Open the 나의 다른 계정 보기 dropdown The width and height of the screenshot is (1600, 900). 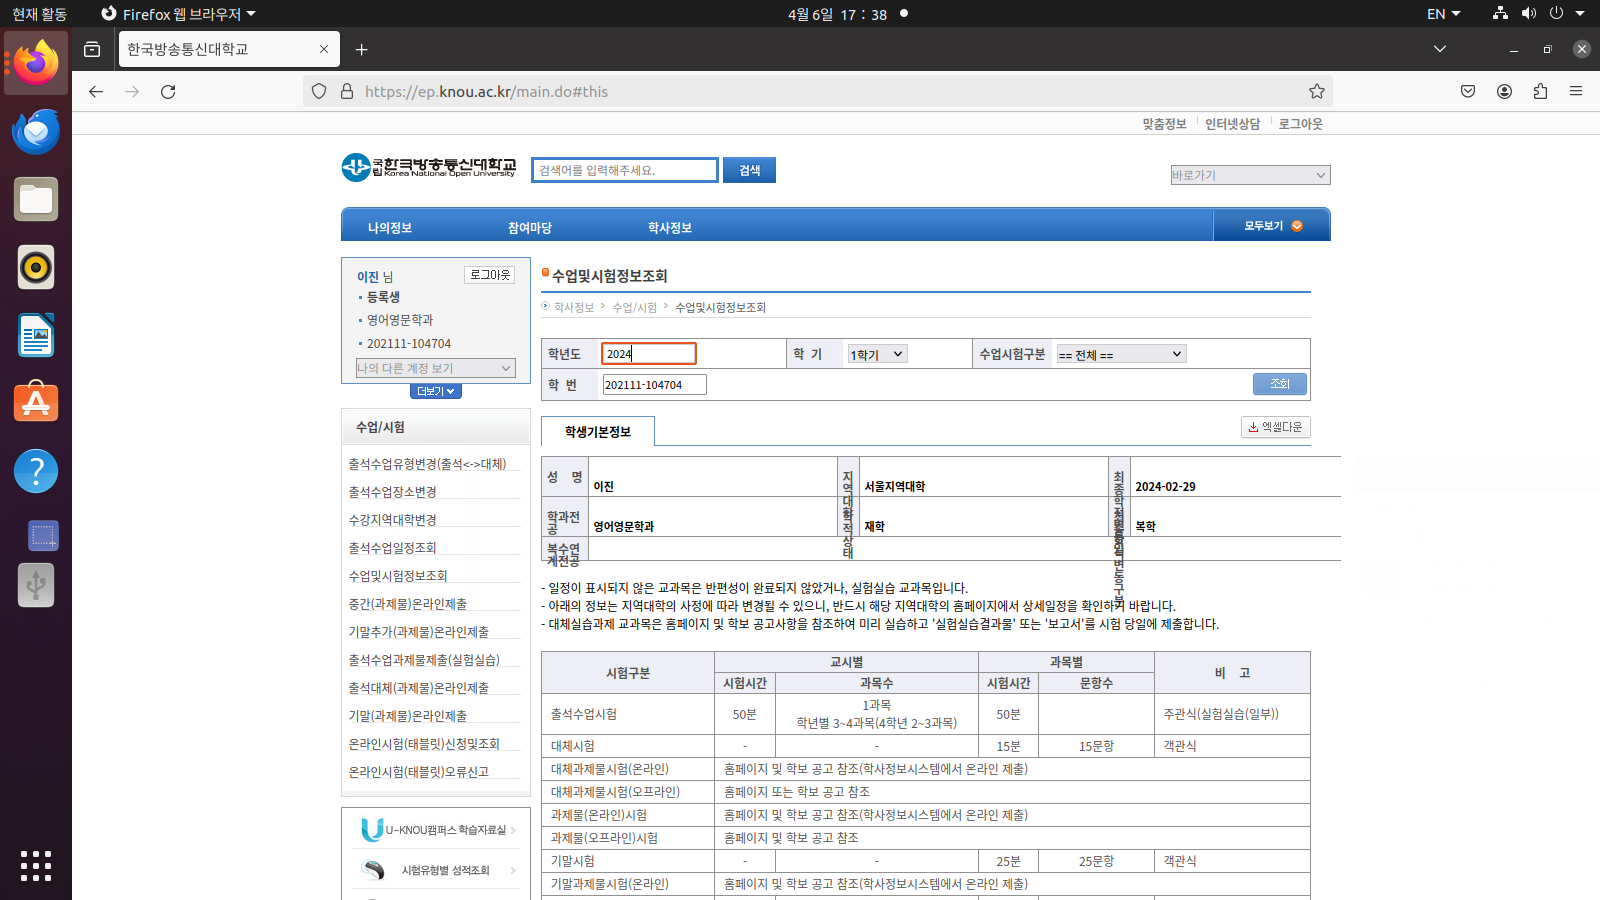435,368
